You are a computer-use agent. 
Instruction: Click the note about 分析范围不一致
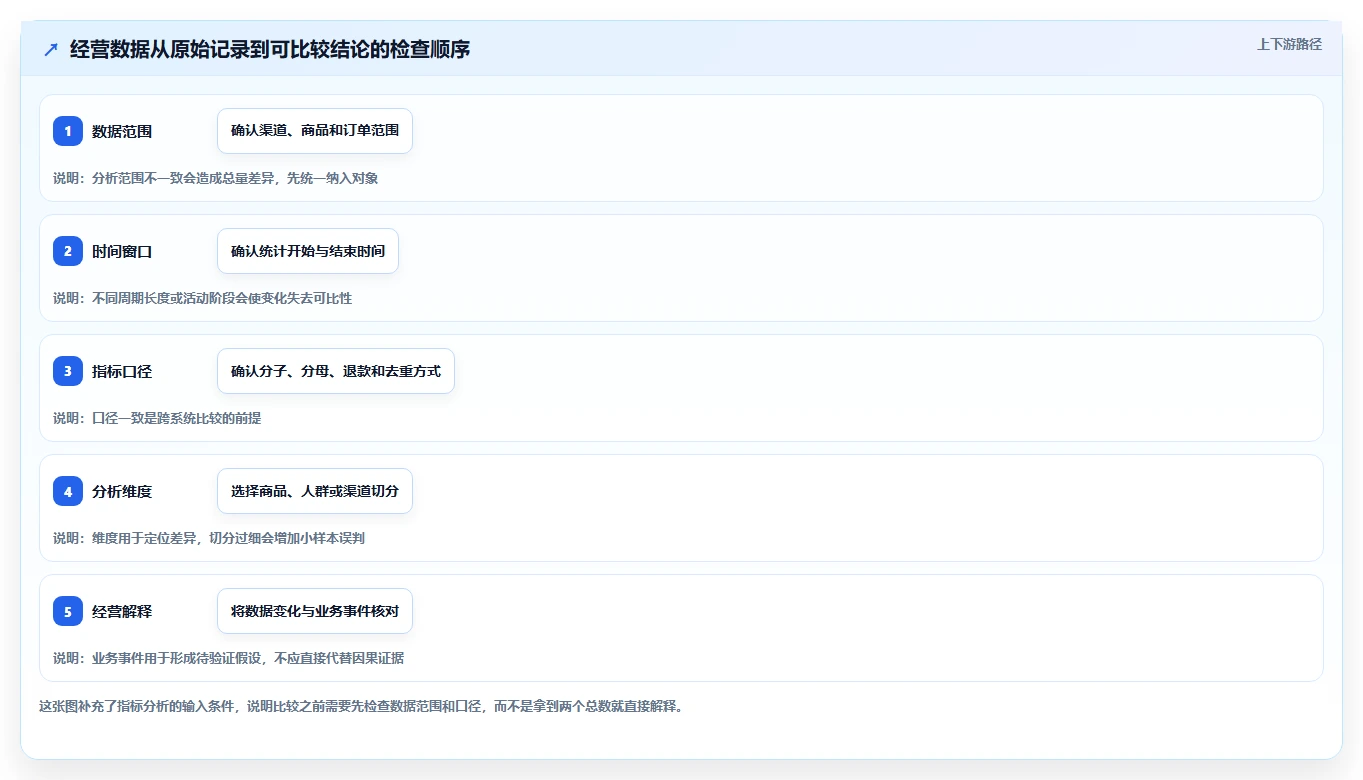tap(216, 178)
